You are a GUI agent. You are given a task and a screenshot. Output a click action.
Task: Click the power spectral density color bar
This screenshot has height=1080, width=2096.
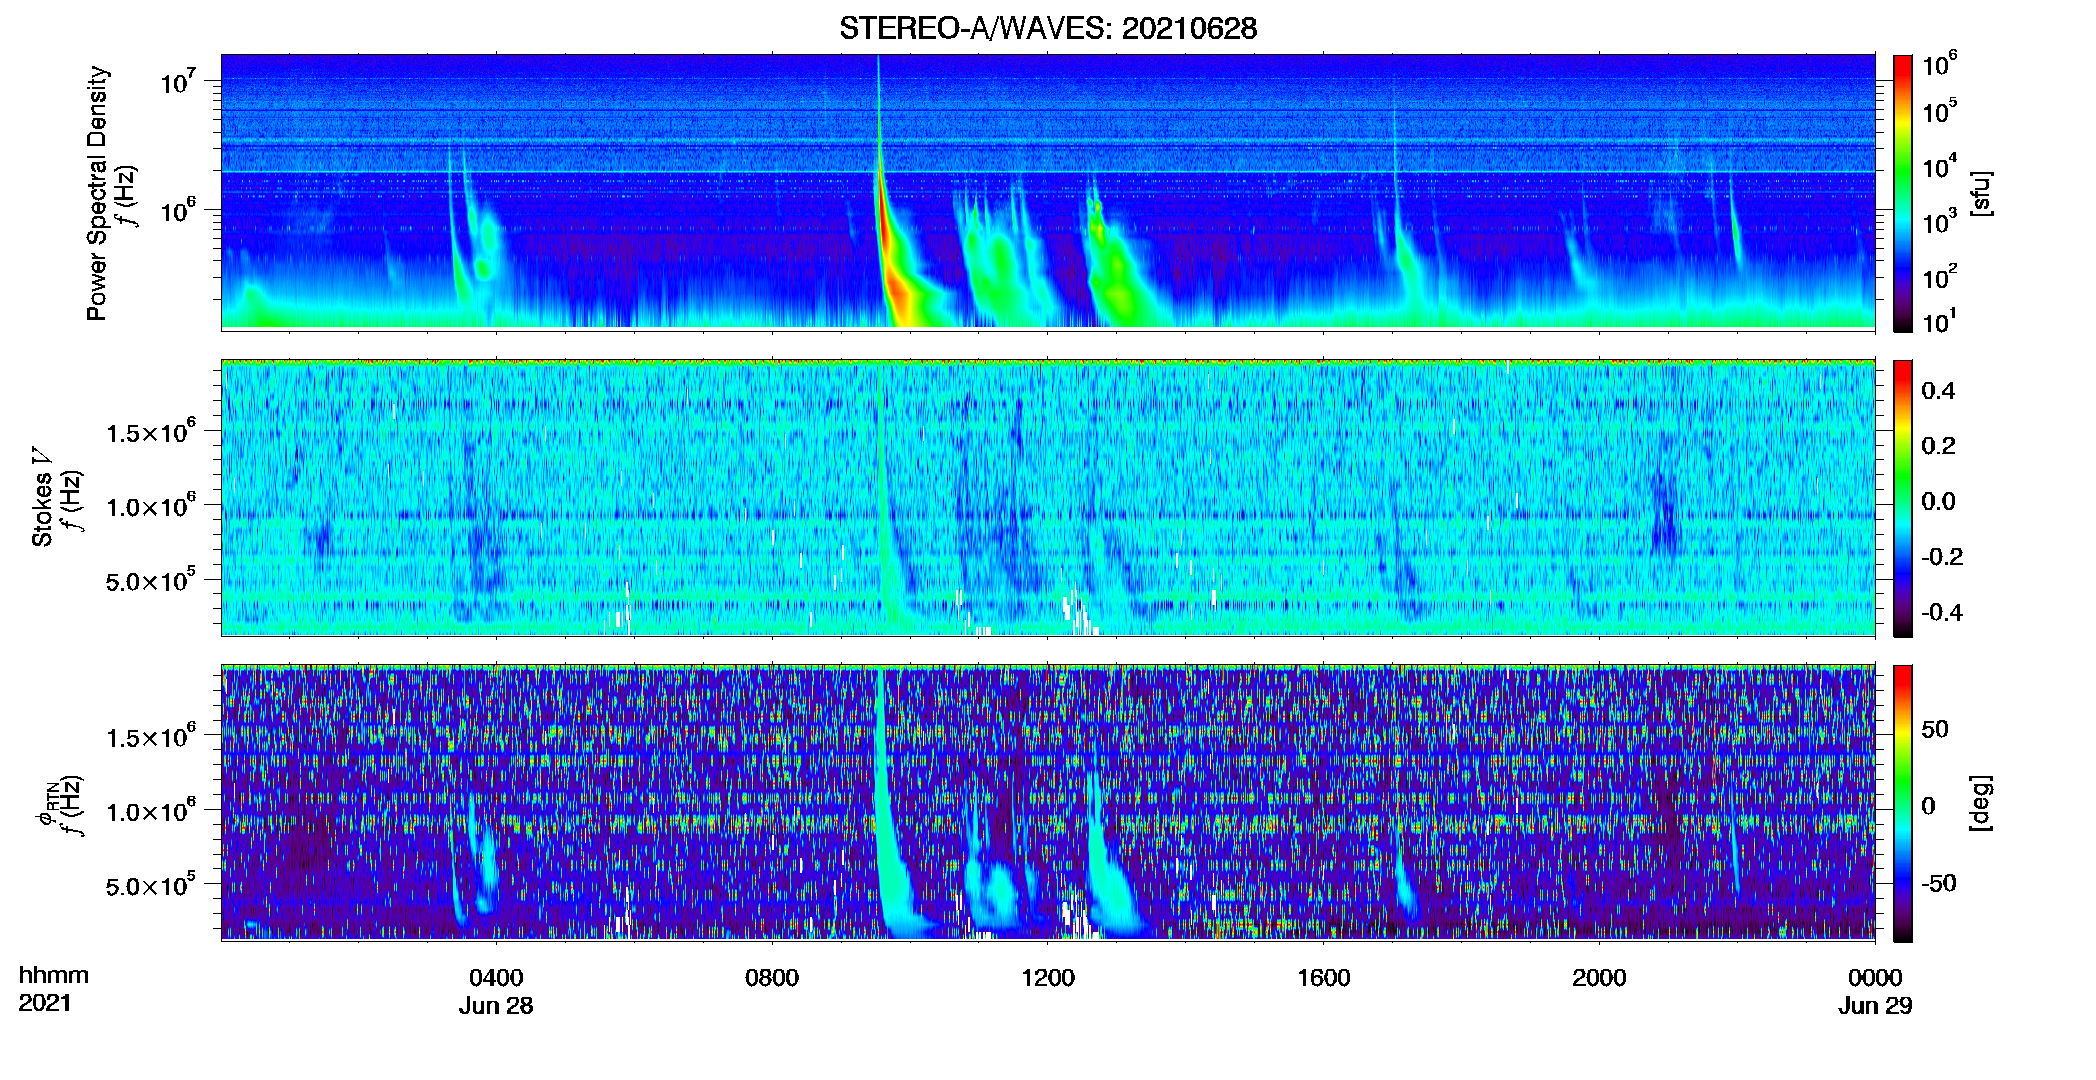click(x=1902, y=193)
